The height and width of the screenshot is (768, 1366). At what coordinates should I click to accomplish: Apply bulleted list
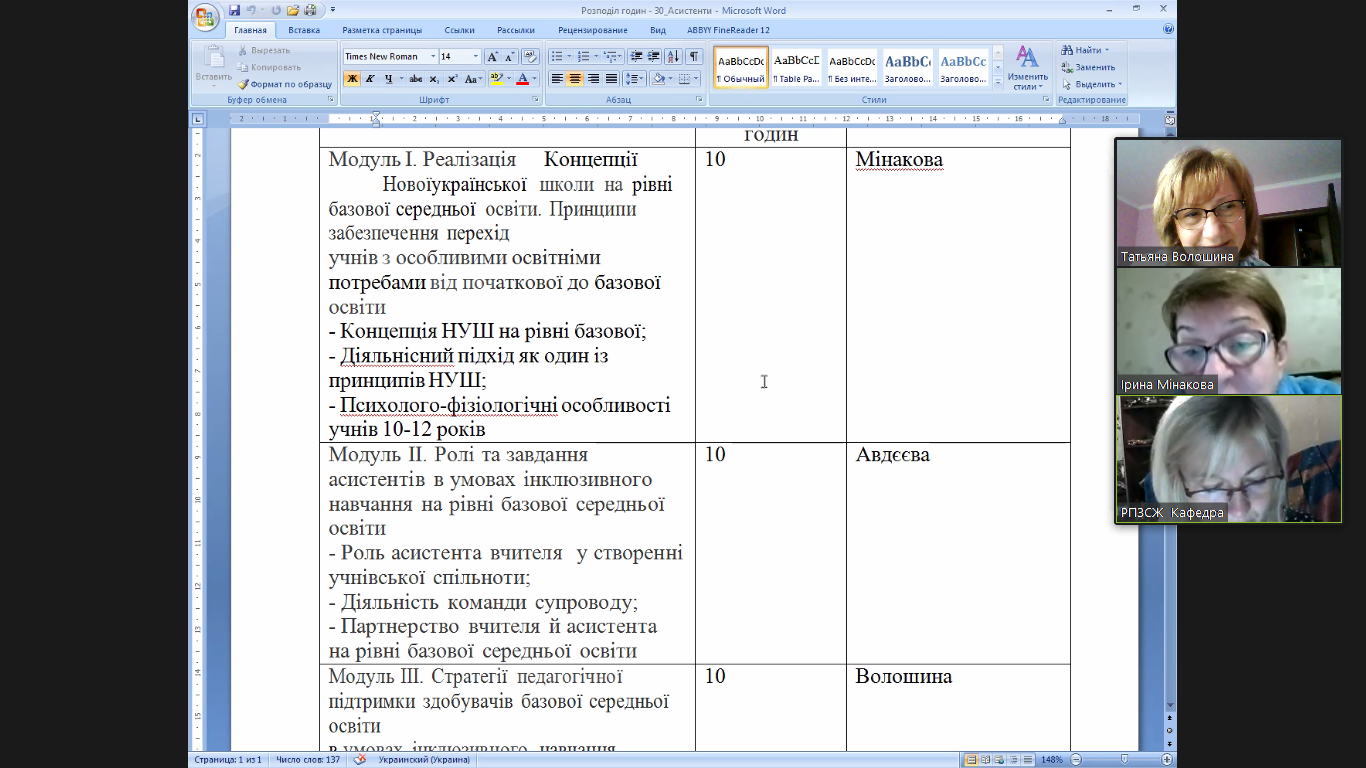pyautogui.click(x=558, y=57)
